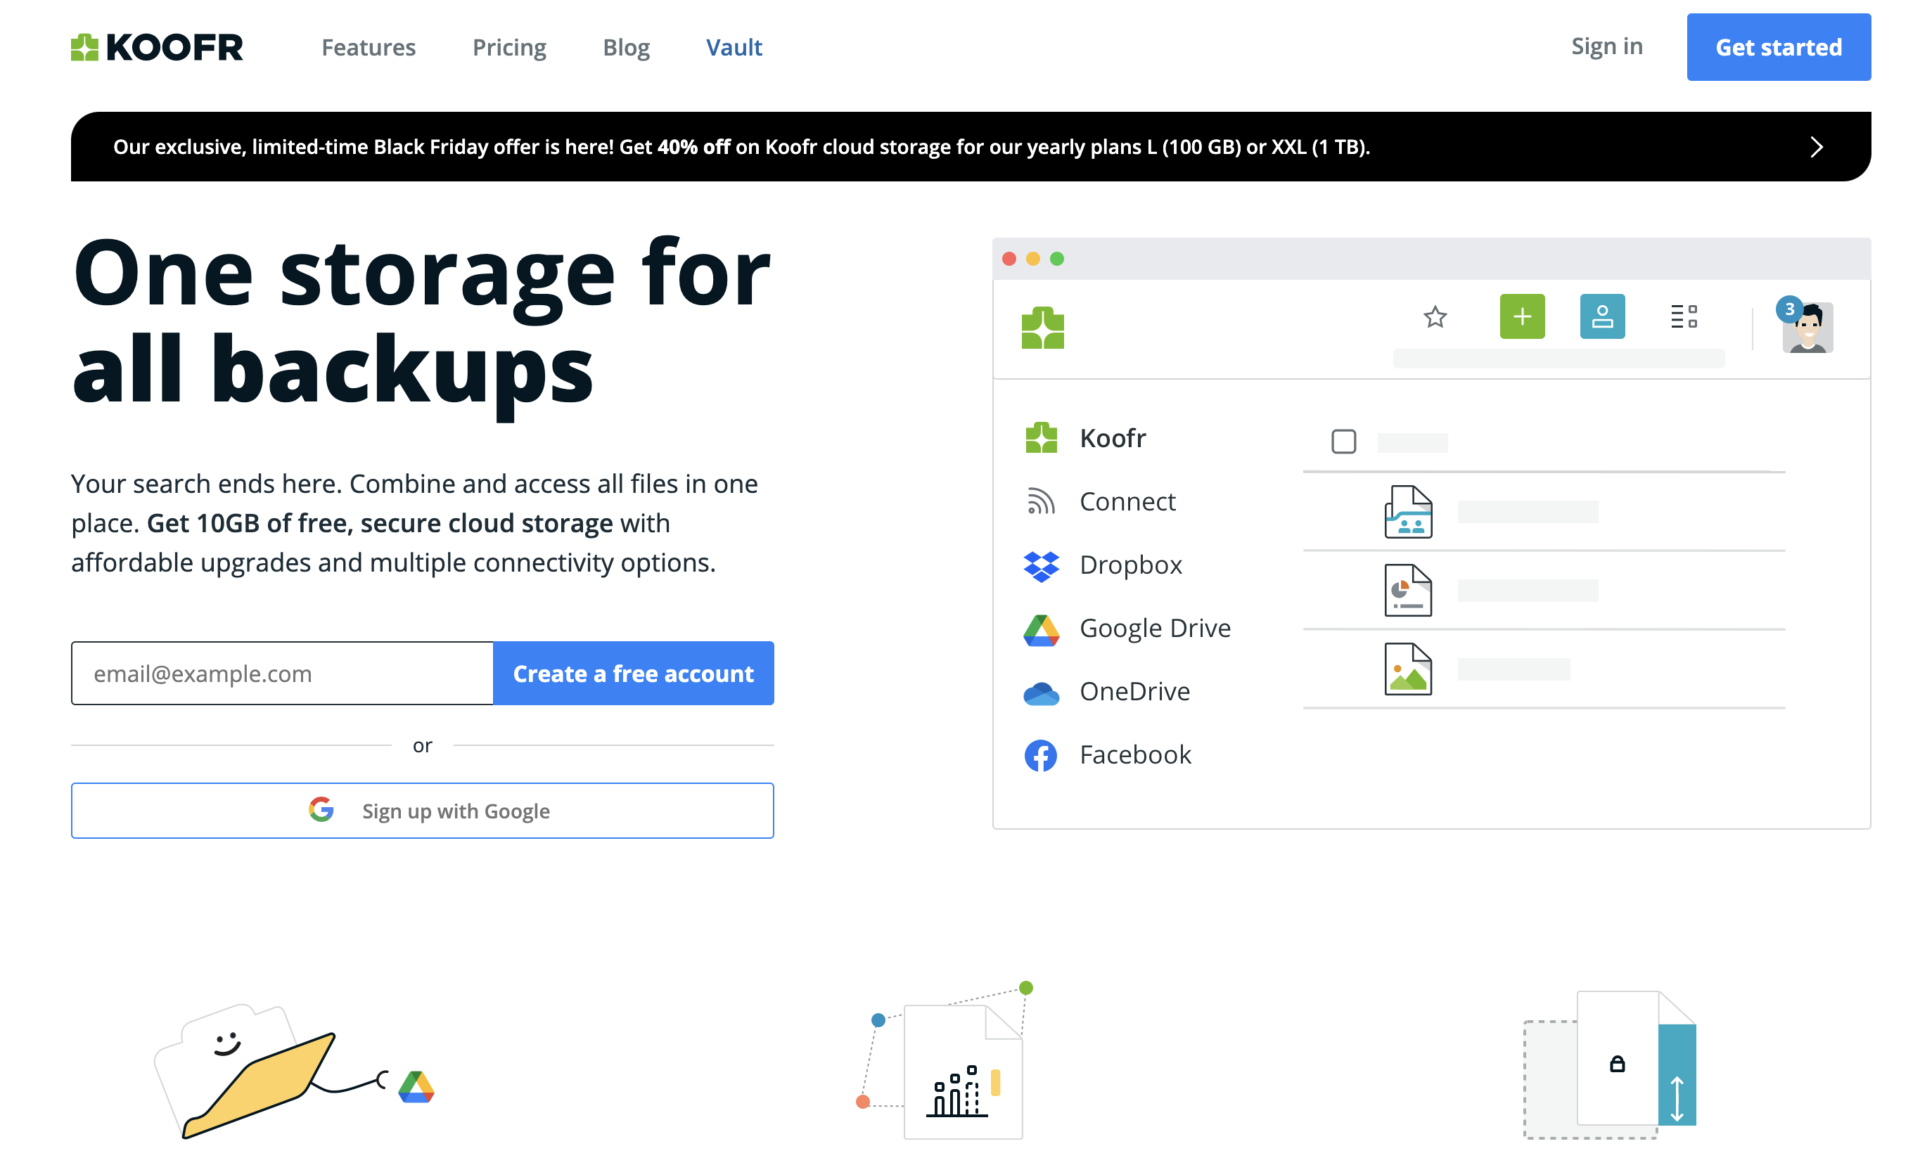The height and width of the screenshot is (1158, 1920).
Task: Open the profile menu via the avatar
Action: click(x=1808, y=328)
